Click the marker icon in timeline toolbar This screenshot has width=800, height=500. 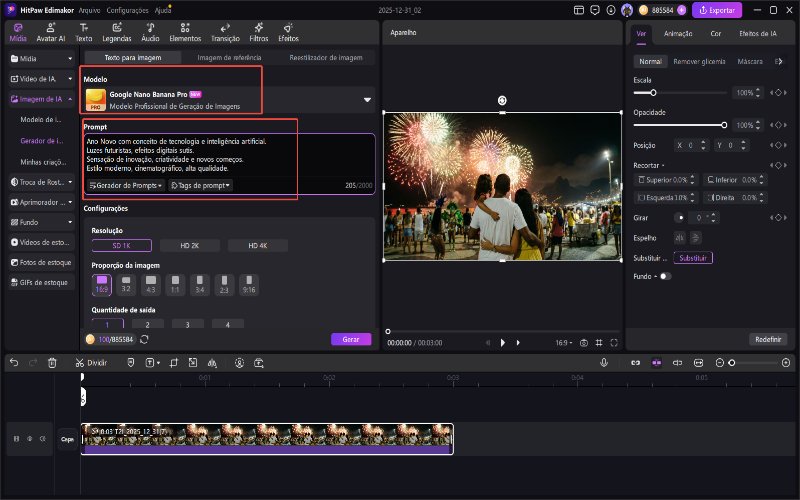[x=131, y=363]
